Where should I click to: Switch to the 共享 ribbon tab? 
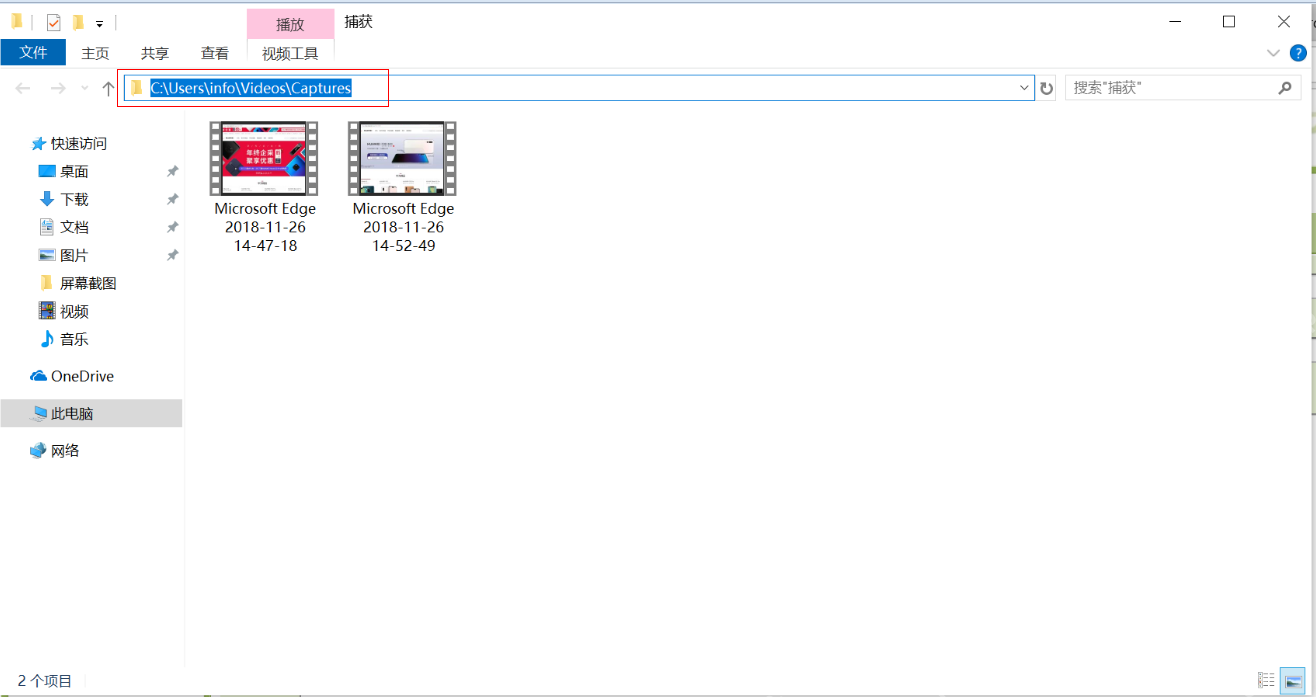tap(155, 53)
